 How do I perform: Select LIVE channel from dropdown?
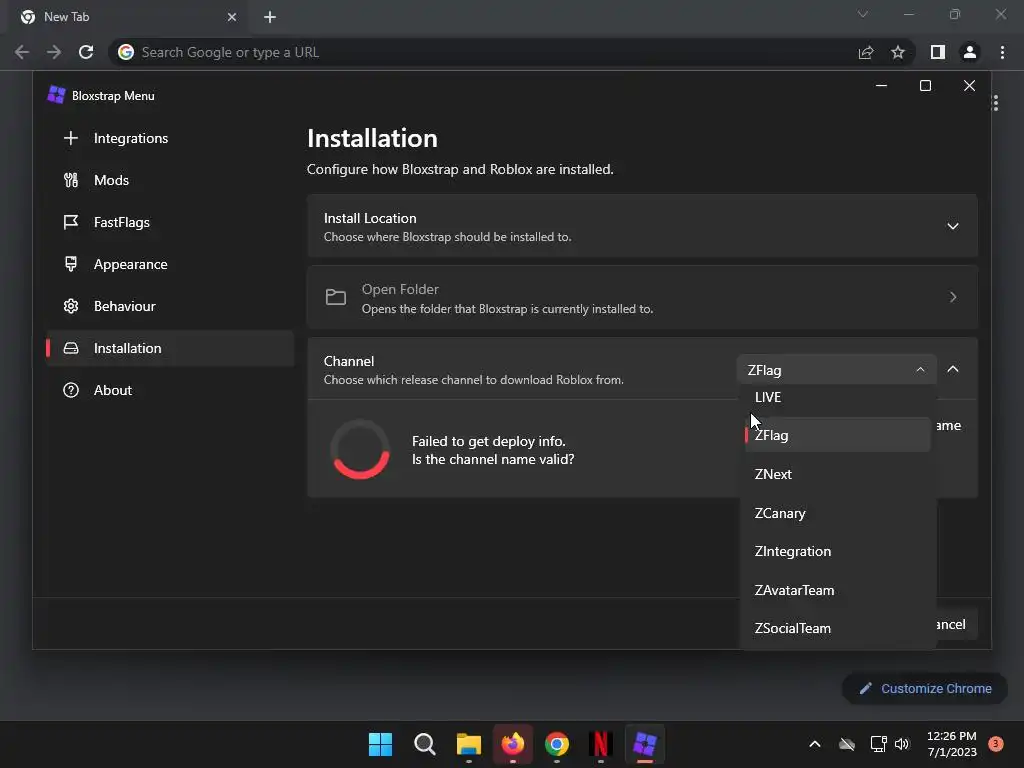(x=837, y=397)
